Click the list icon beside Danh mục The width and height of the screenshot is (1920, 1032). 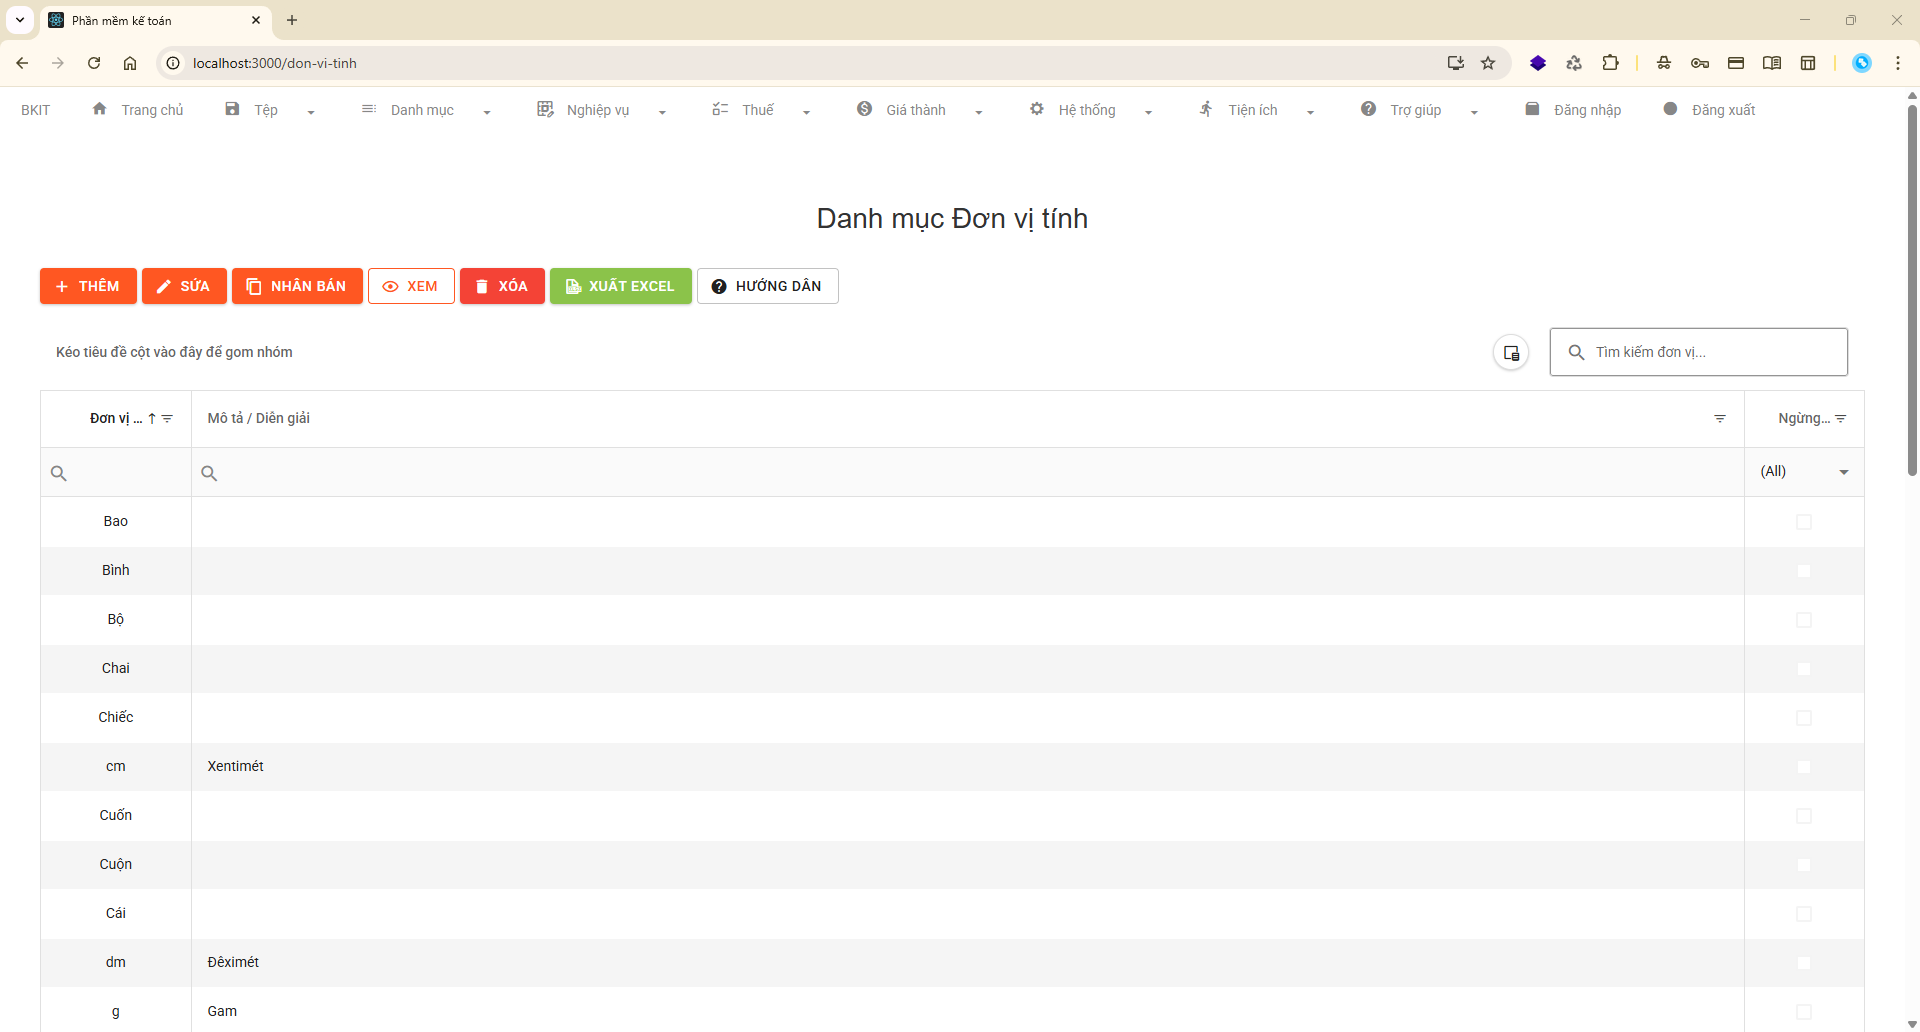click(x=369, y=109)
